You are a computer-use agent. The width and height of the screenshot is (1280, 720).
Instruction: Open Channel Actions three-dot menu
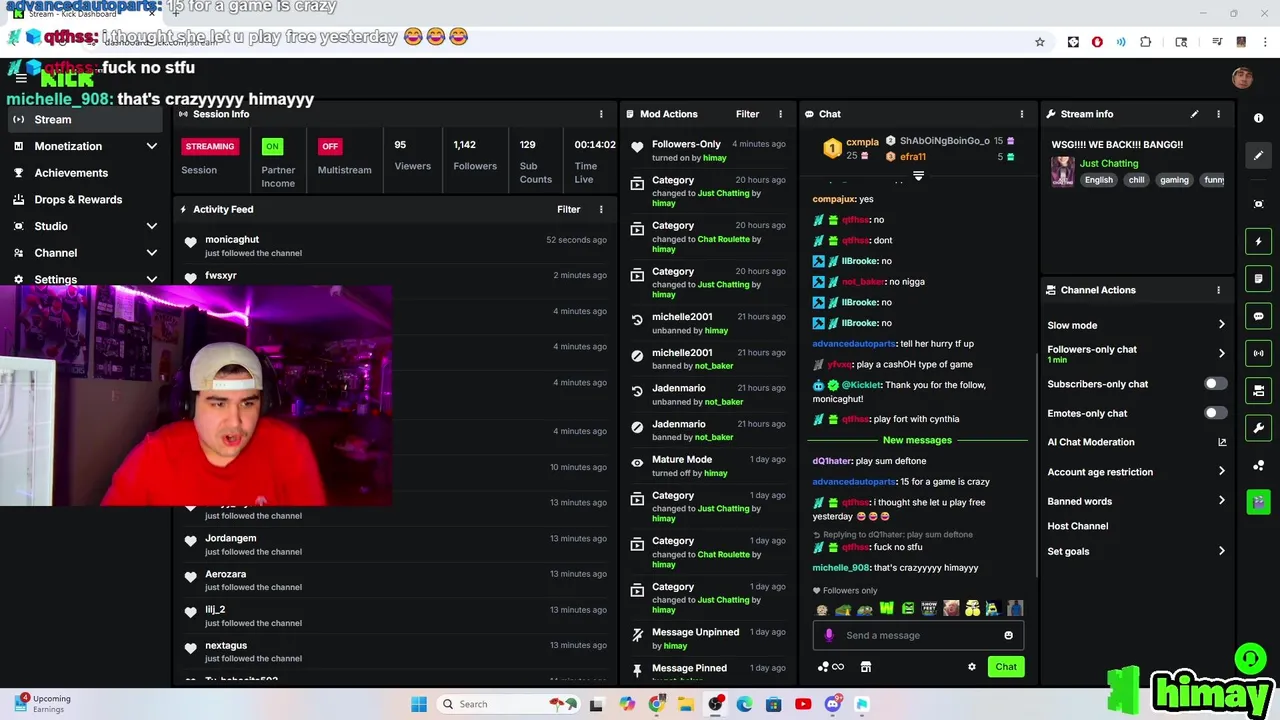[x=1218, y=290]
